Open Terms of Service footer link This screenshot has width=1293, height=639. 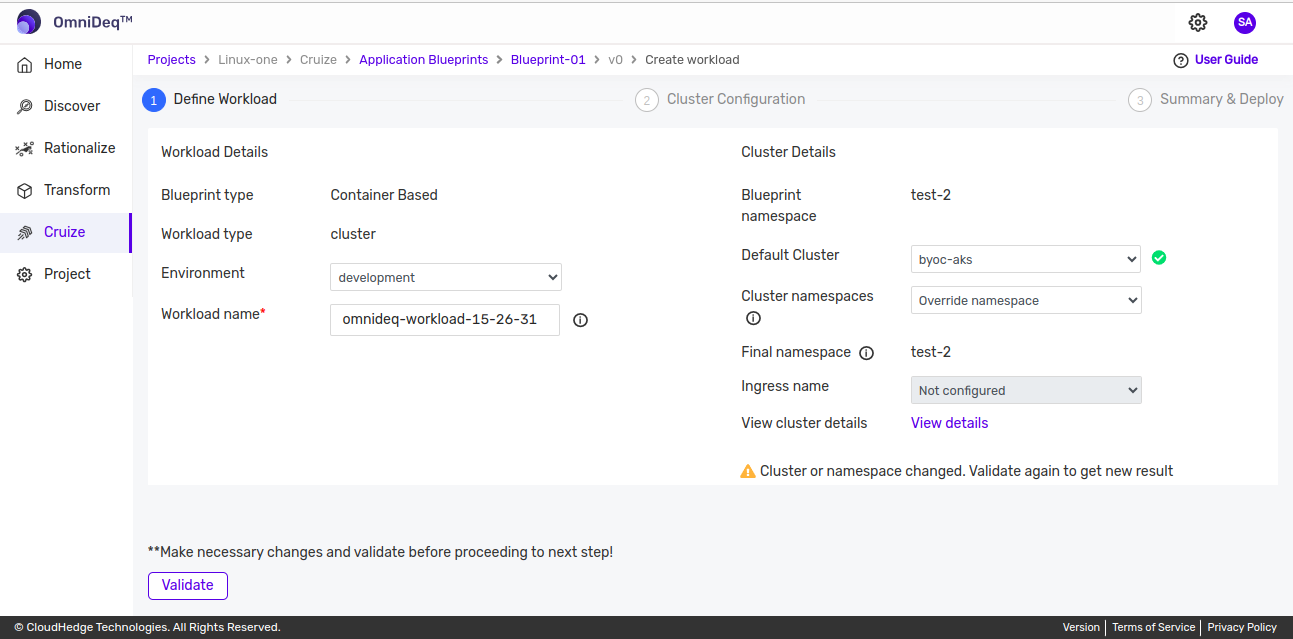coord(1153,627)
